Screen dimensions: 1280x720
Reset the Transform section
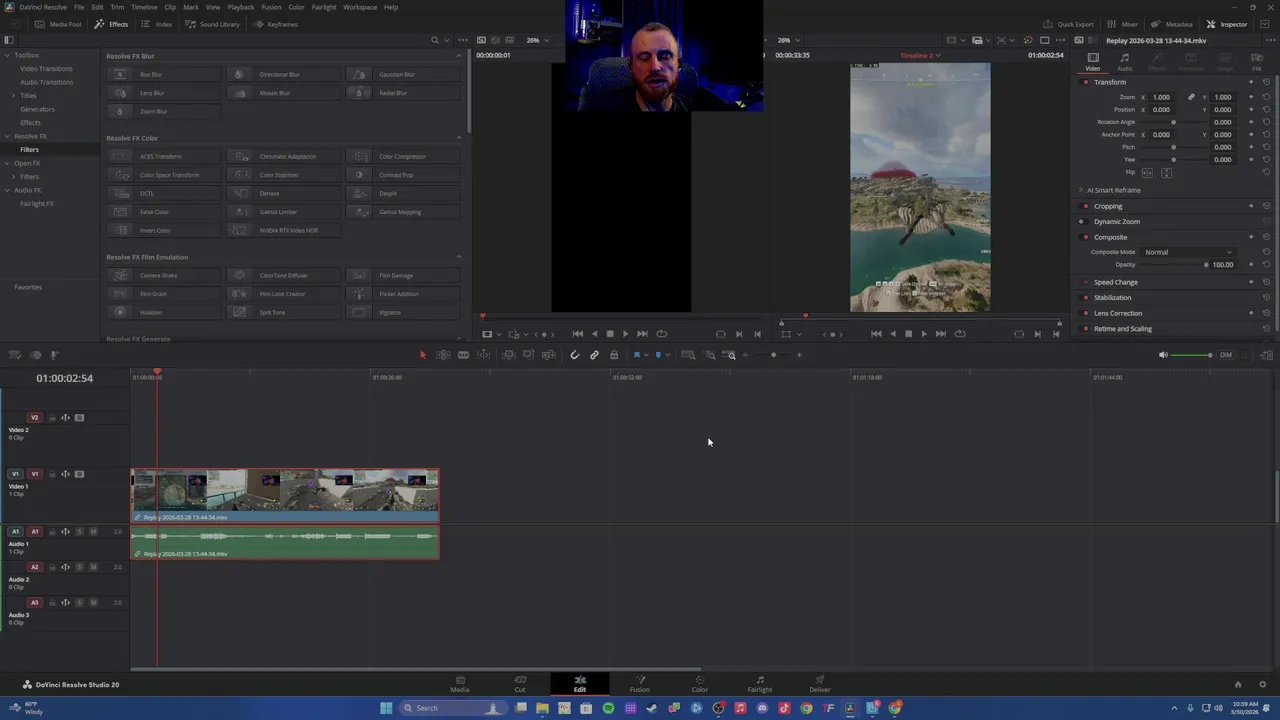[1266, 82]
